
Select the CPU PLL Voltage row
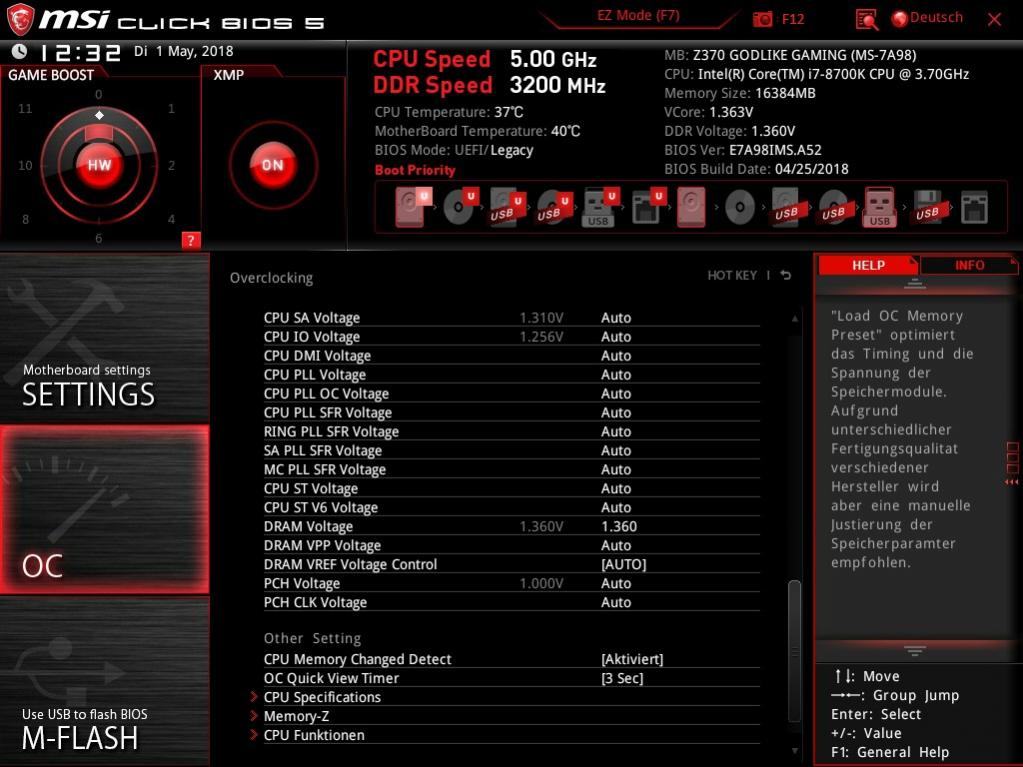tap(512, 374)
